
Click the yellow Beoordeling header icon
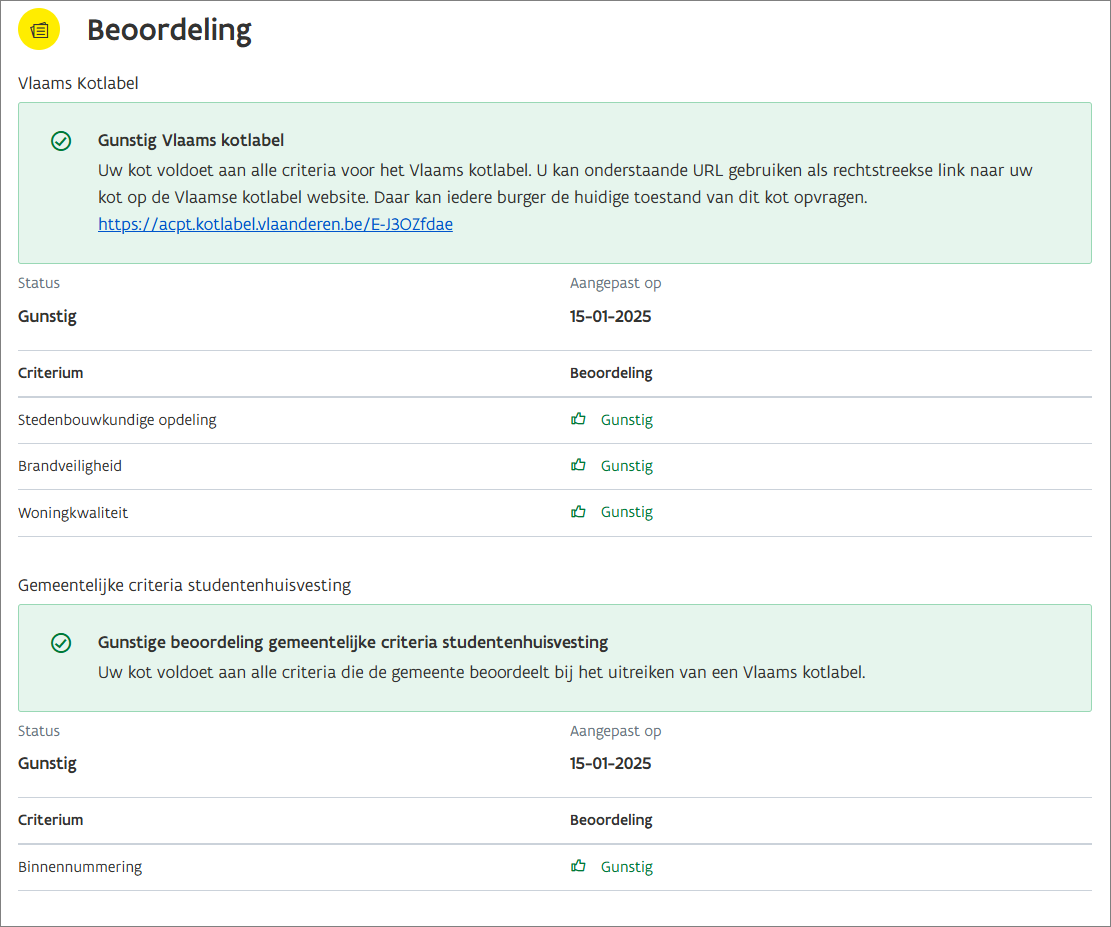tap(39, 30)
